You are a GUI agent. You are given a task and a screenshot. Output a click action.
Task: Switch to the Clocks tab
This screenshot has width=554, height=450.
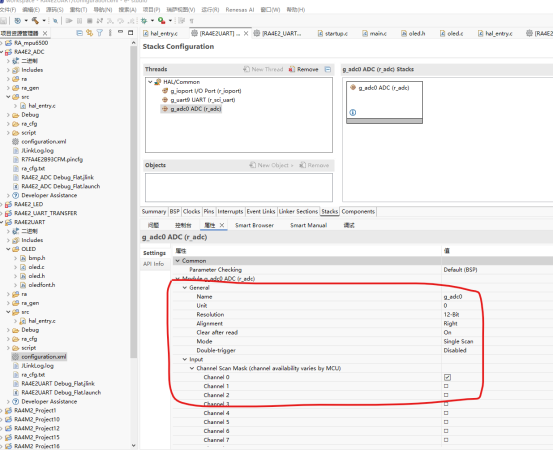(191, 211)
